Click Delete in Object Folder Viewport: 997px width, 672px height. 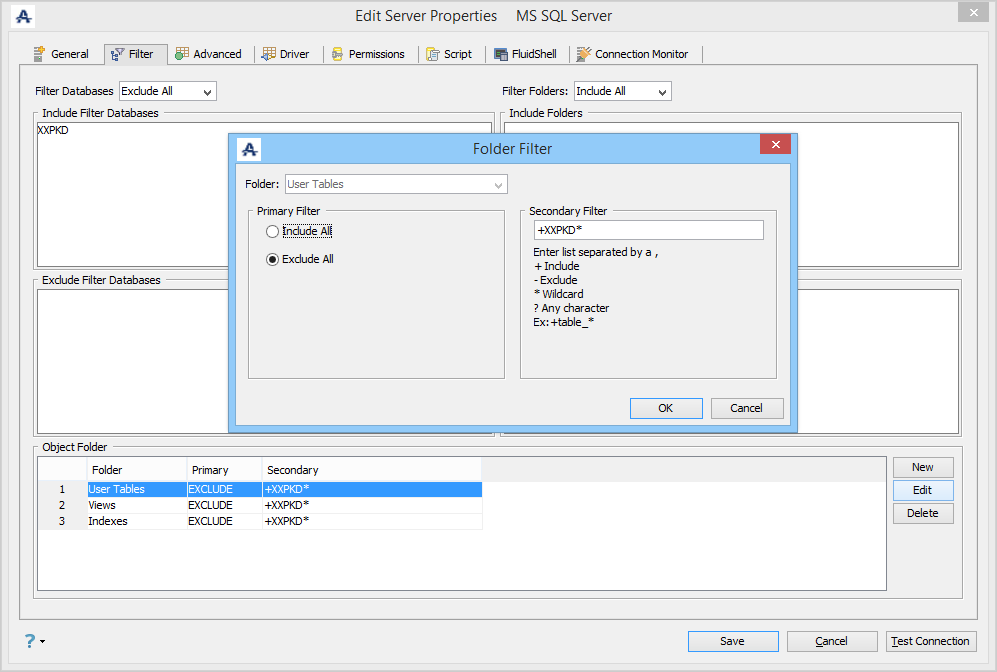923,513
